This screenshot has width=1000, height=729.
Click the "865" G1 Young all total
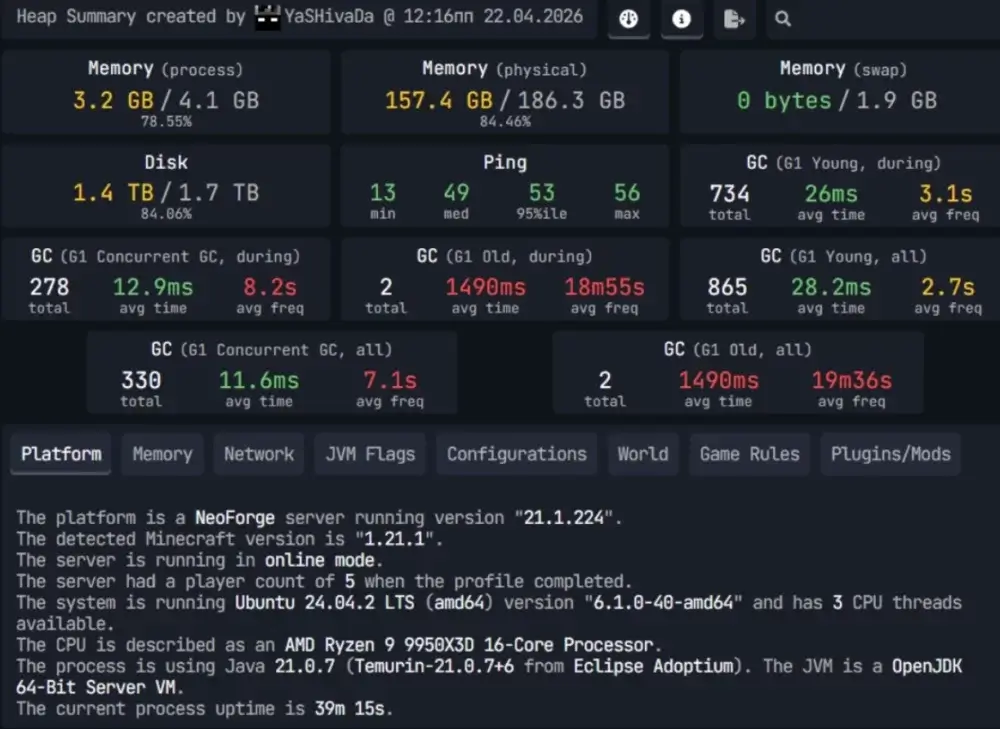pos(727,287)
